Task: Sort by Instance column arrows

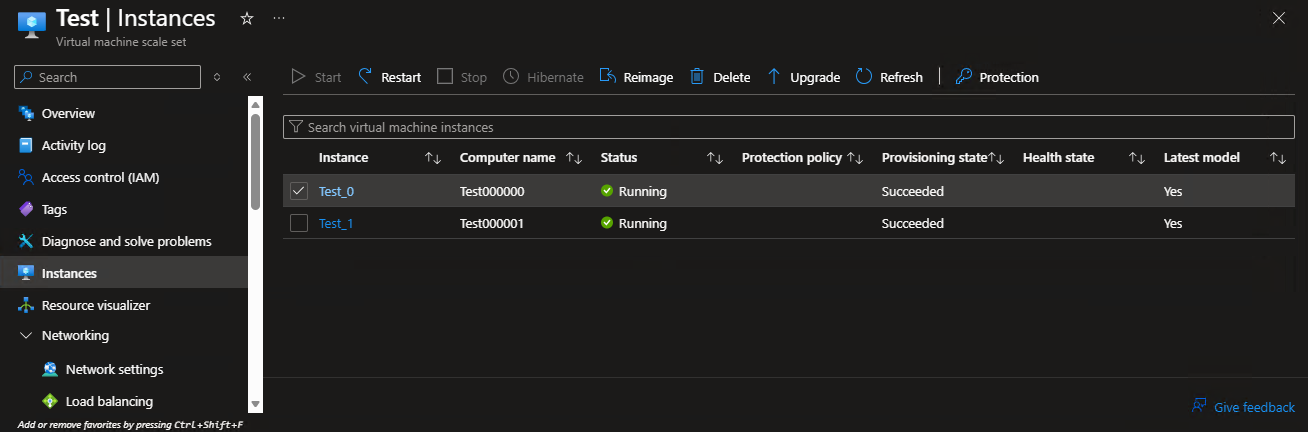Action: pyautogui.click(x=433, y=158)
